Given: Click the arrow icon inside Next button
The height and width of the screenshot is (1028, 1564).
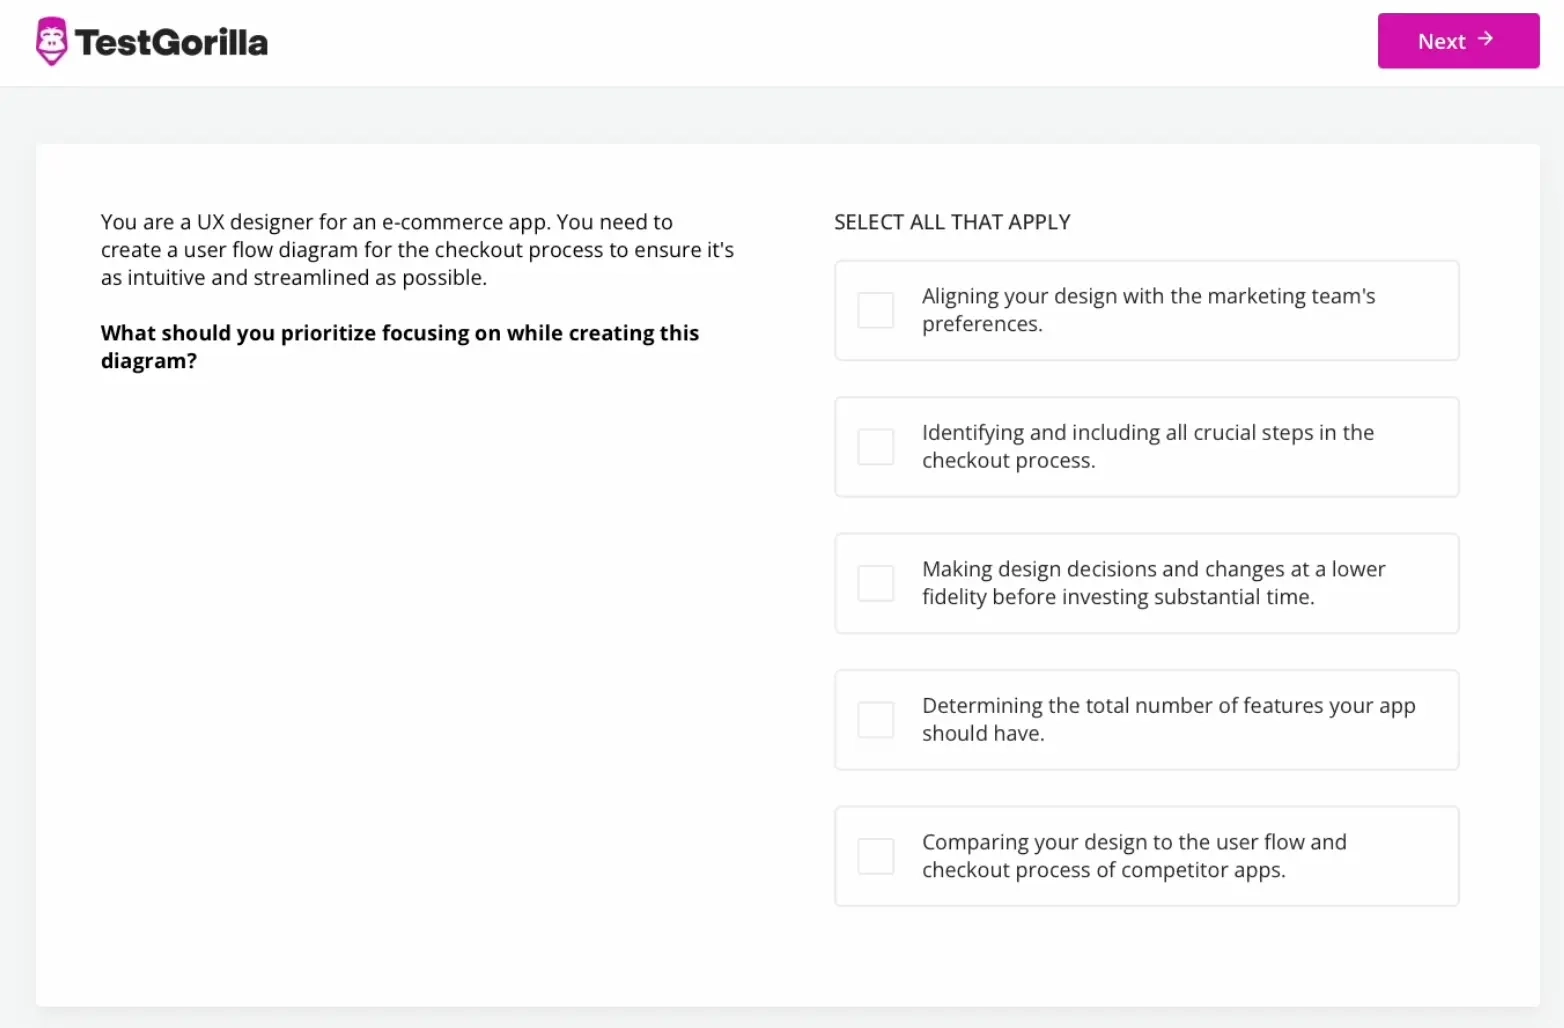Looking at the screenshot, I should click(1485, 39).
